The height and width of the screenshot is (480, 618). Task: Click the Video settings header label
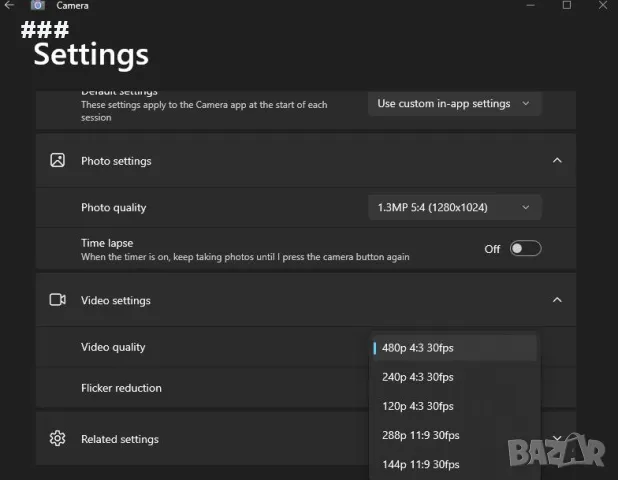tap(116, 300)
